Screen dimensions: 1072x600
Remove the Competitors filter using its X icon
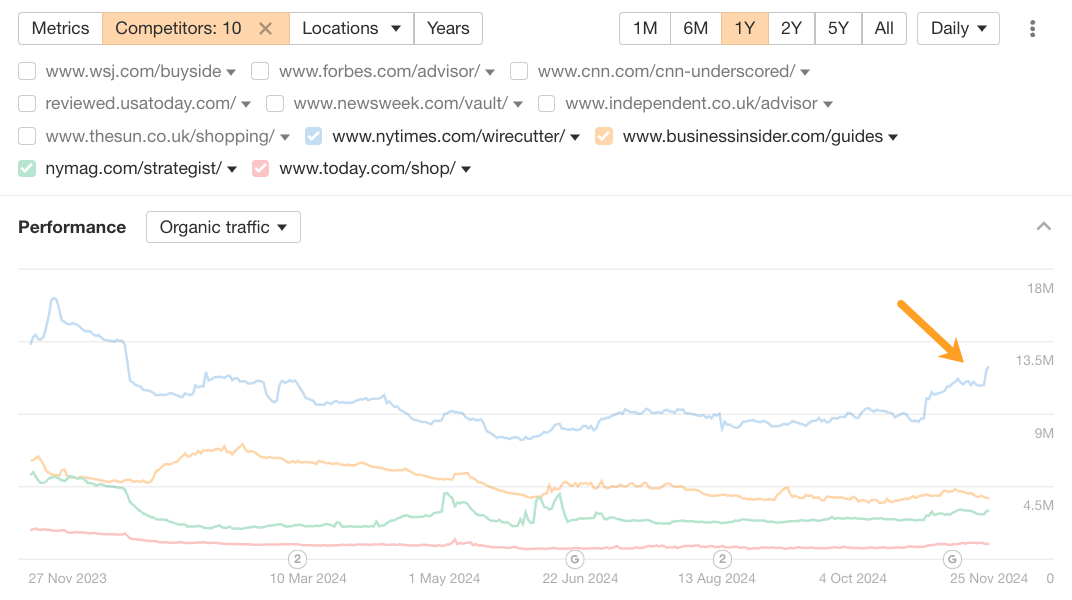tap(265, 29)
